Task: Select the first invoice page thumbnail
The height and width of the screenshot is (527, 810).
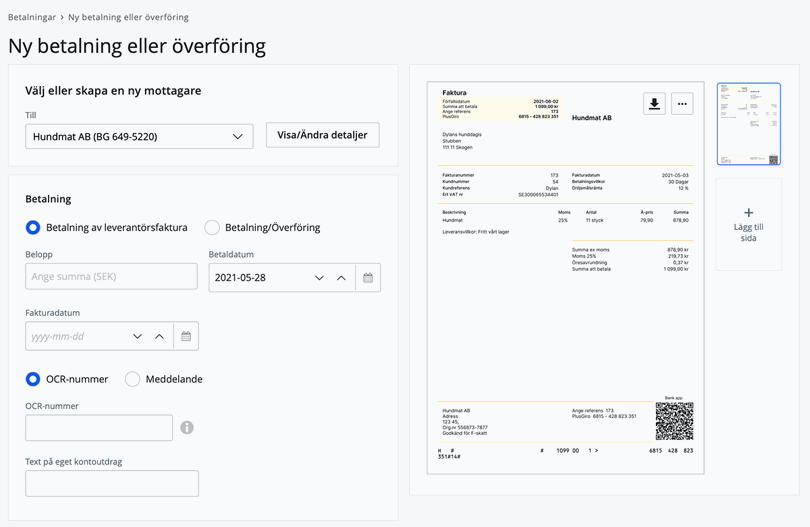Action: tap(748, 124)
